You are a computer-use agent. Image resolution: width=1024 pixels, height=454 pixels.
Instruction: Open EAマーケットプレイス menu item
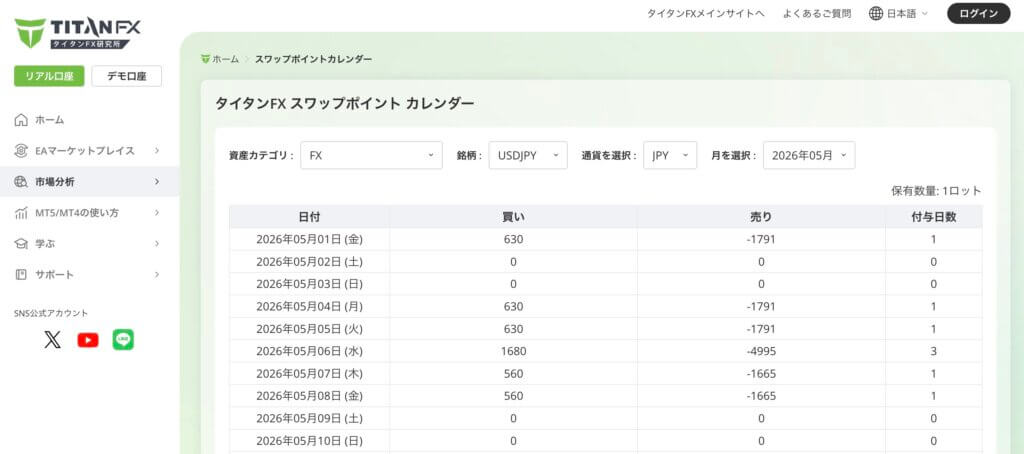pos(88,151)
